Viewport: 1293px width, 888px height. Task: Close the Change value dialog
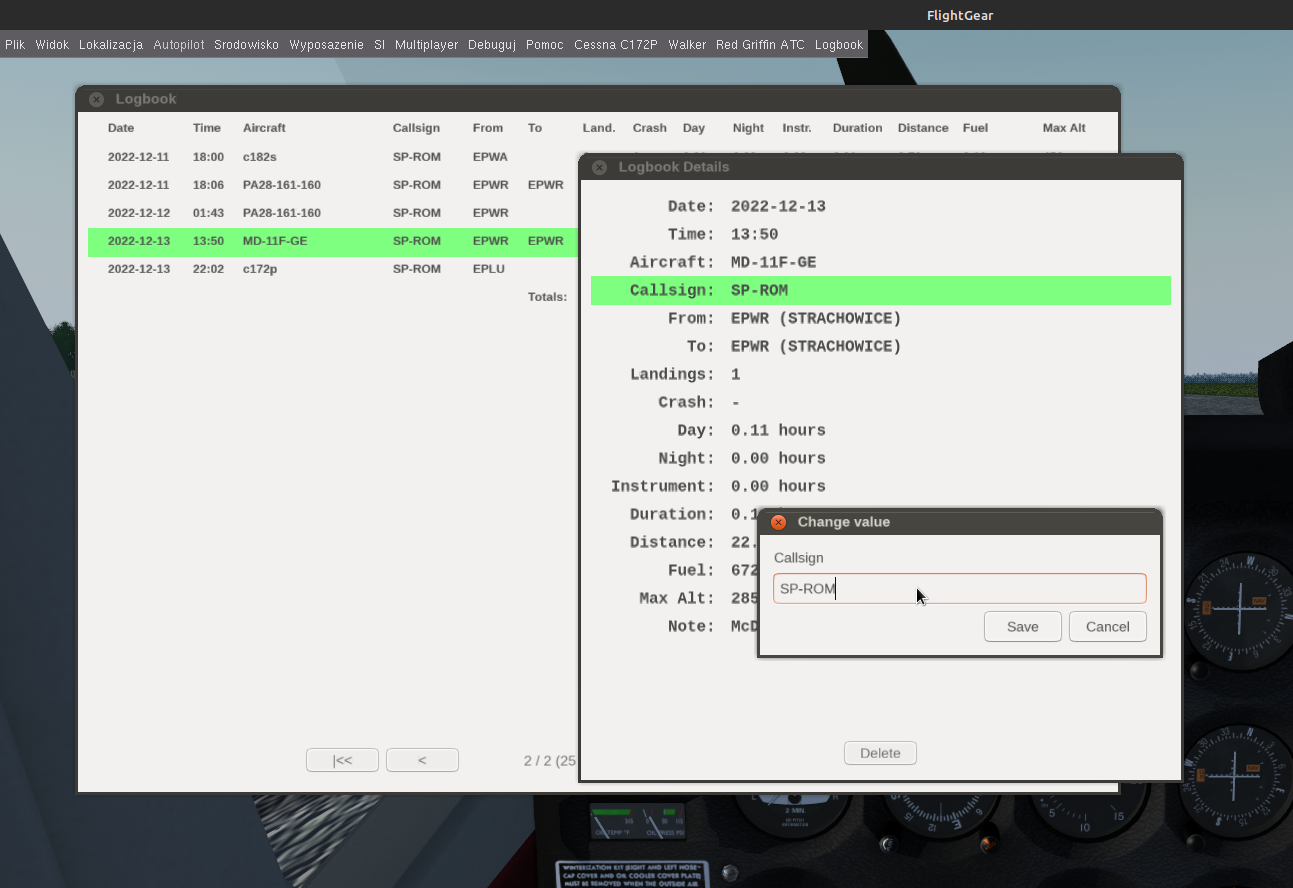click(778, 522)
